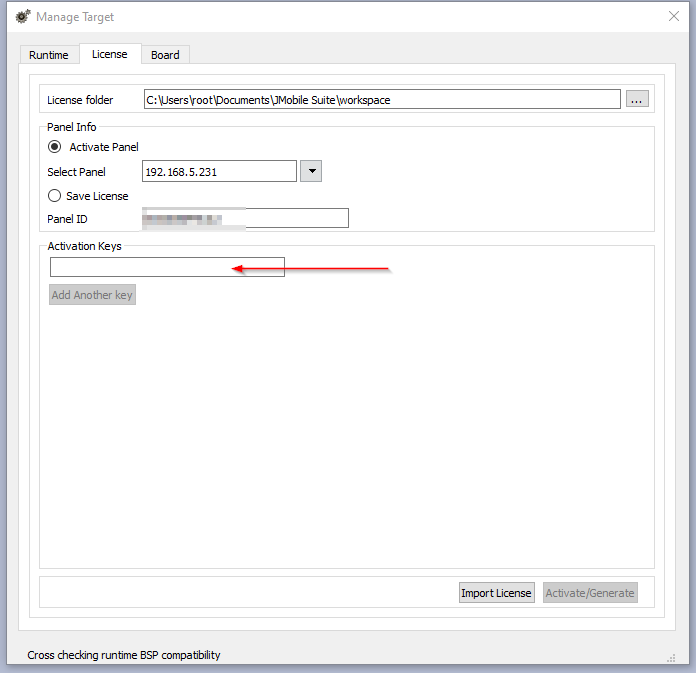
Task: Open the Board tab
Action: point(165,55)
